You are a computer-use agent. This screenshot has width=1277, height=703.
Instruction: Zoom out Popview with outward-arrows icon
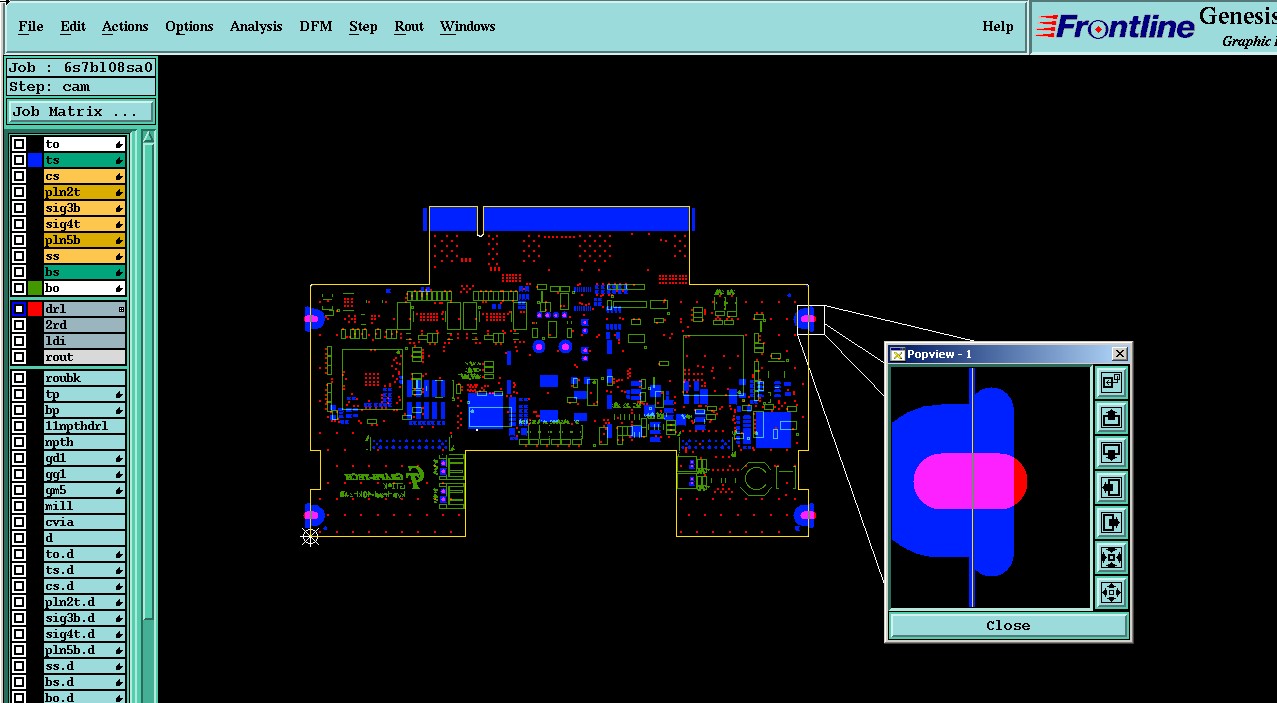click(x=1111, y=592)
